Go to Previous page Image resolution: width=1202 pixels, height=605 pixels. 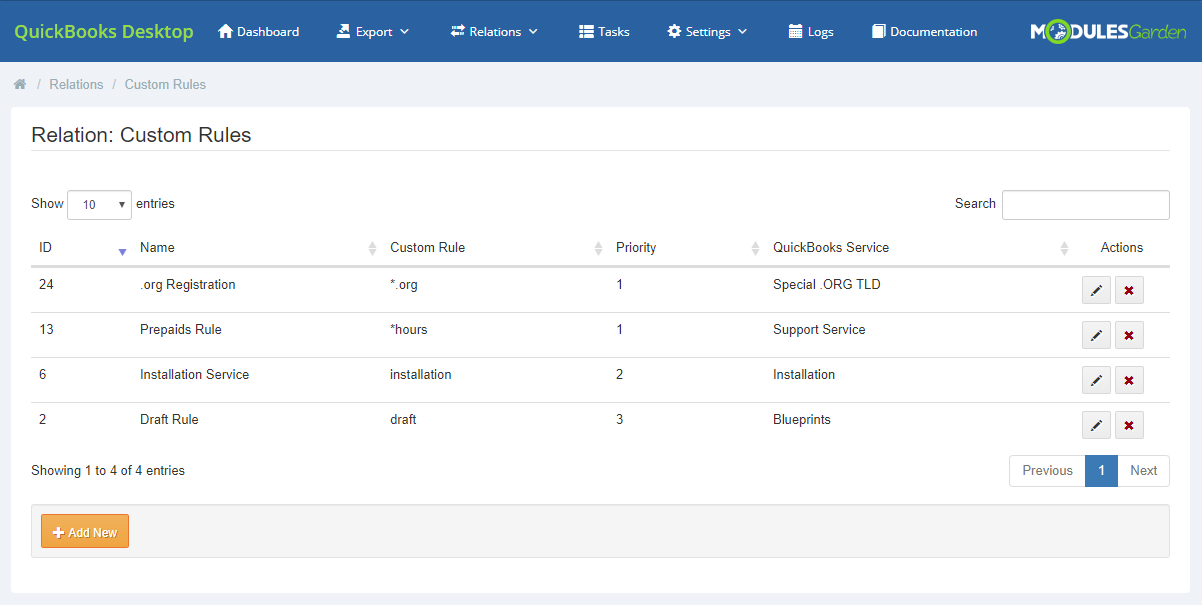[1047, 471]
